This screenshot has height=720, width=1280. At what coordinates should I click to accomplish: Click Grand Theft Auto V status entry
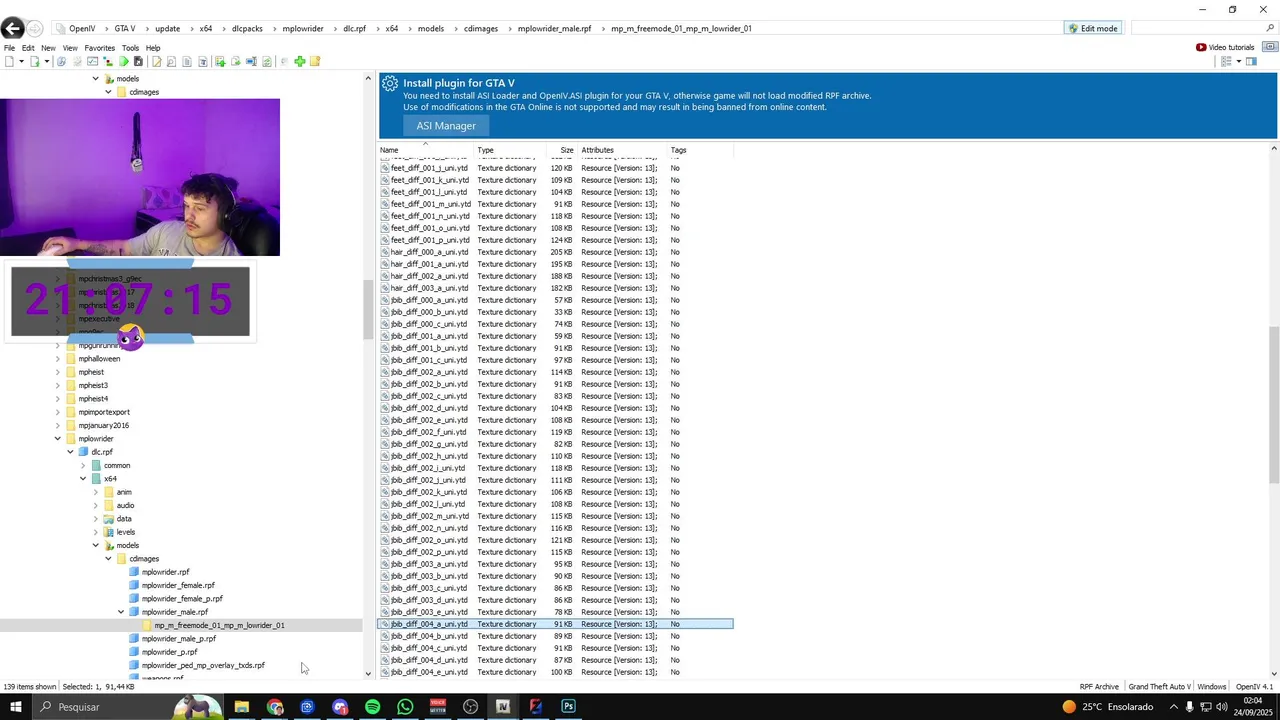click(x=1159, y=687)
